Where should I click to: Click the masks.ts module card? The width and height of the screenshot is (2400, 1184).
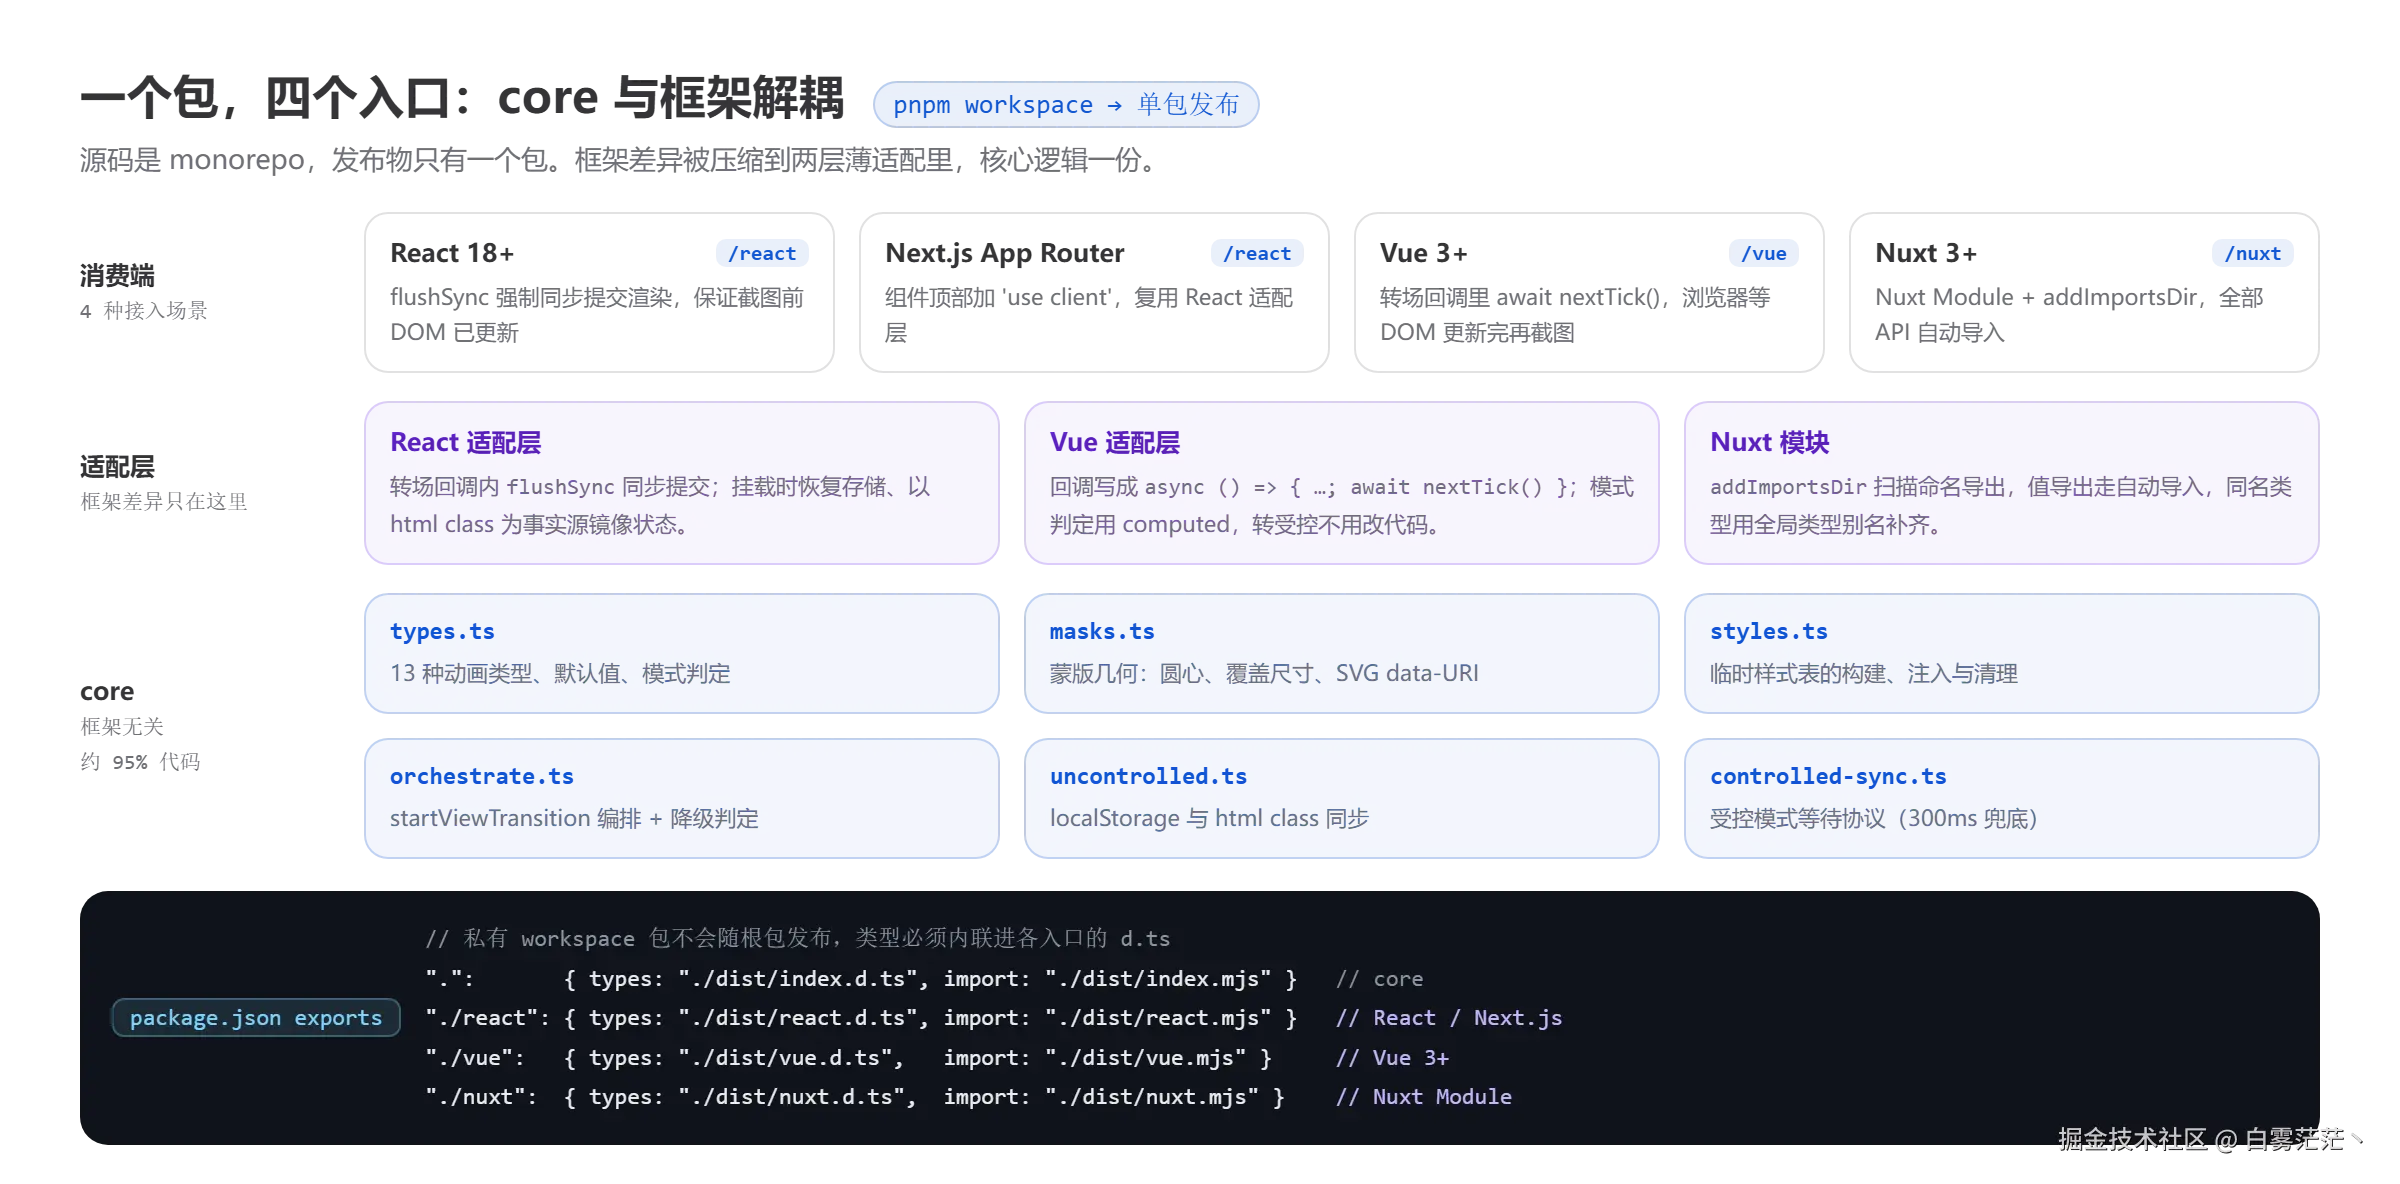1342,653
